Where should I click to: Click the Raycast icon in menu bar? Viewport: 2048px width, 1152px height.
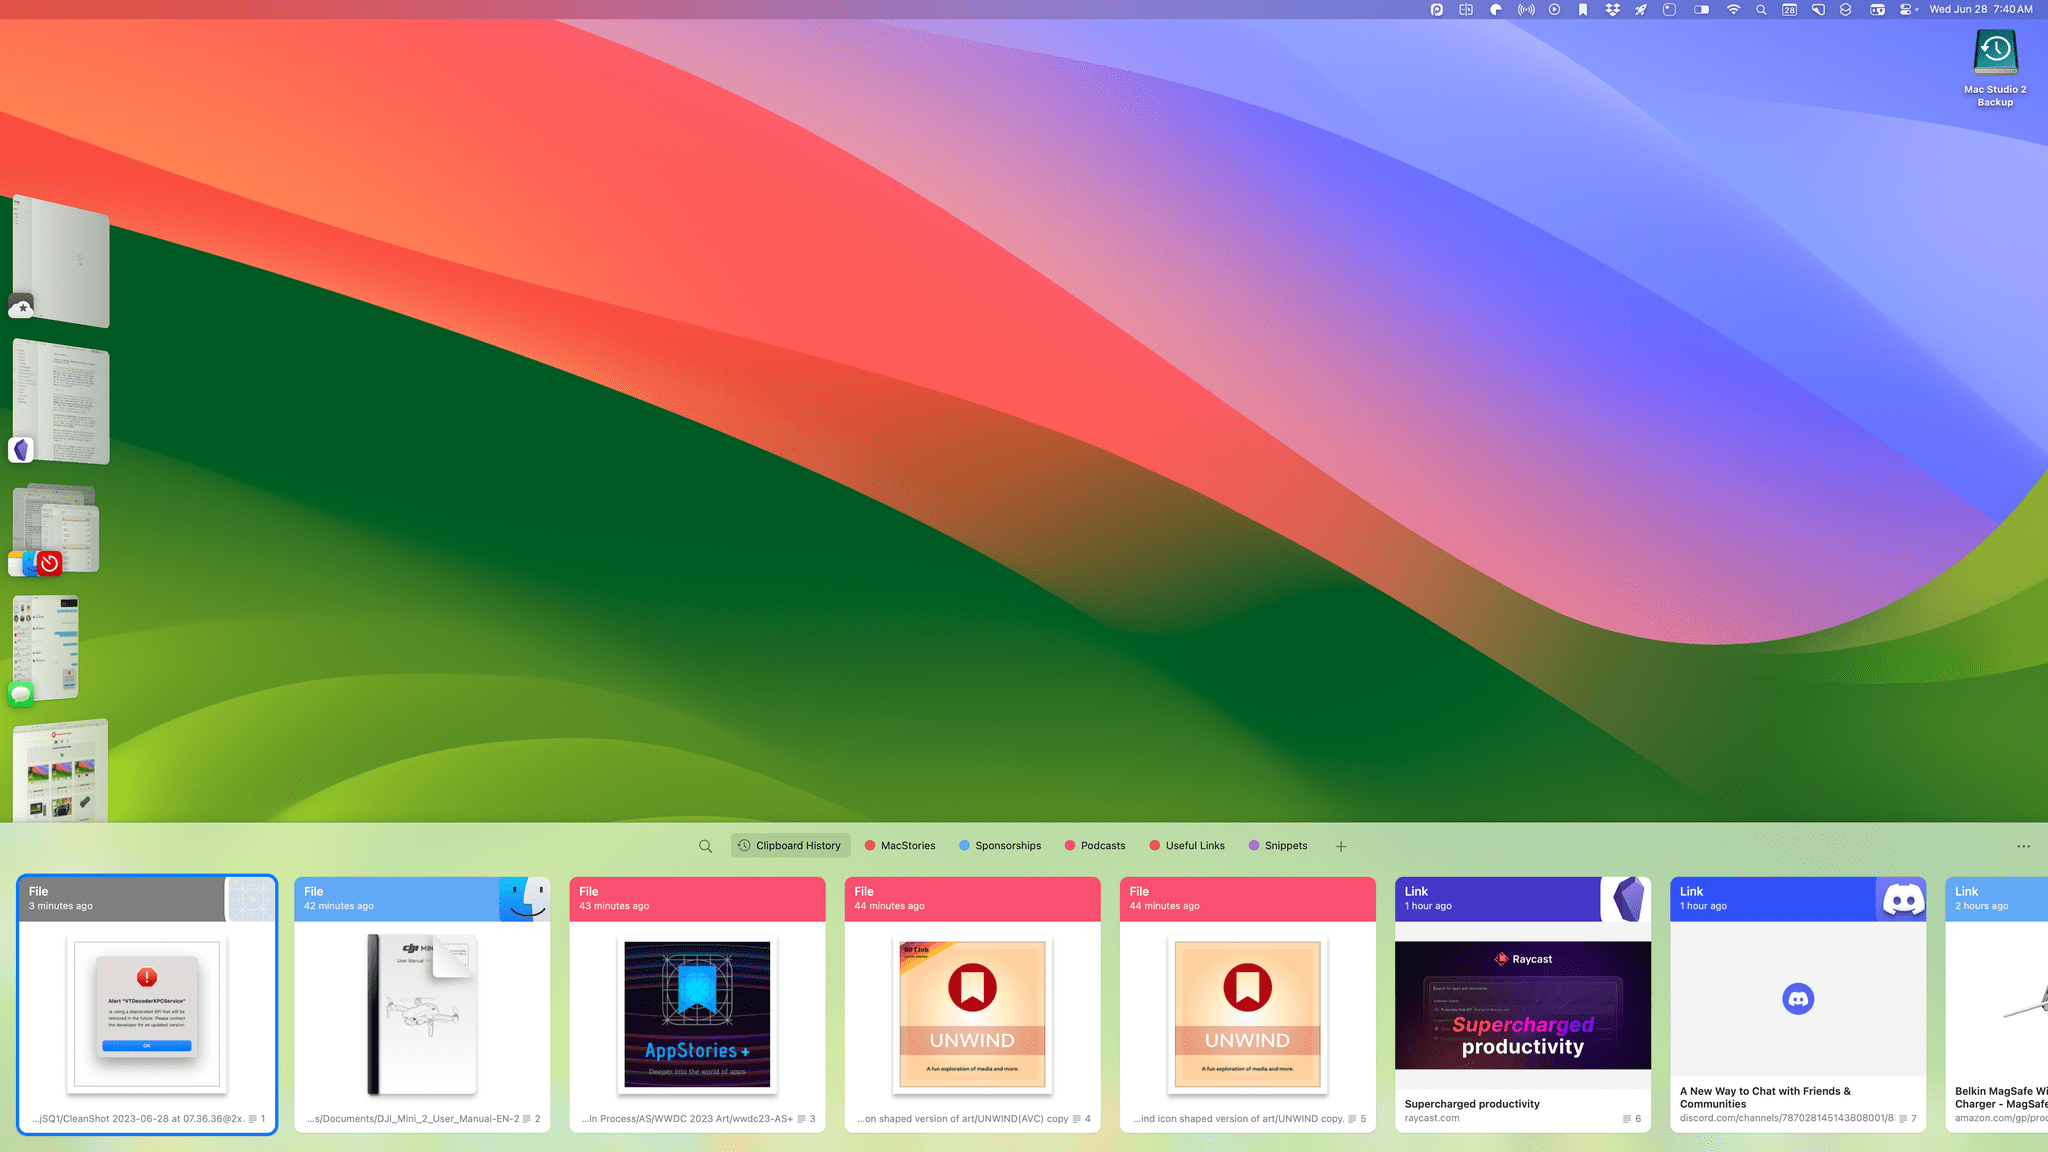[x=1640, y=10]
